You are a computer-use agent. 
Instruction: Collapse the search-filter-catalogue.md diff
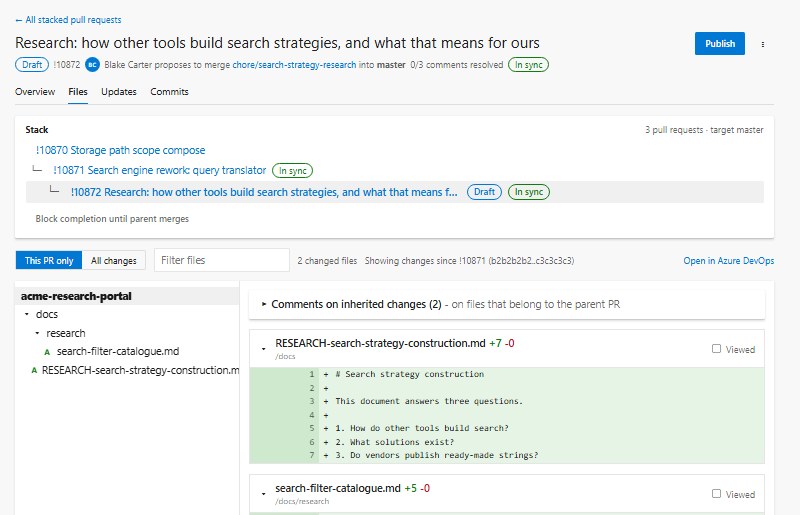pos(264,494)
